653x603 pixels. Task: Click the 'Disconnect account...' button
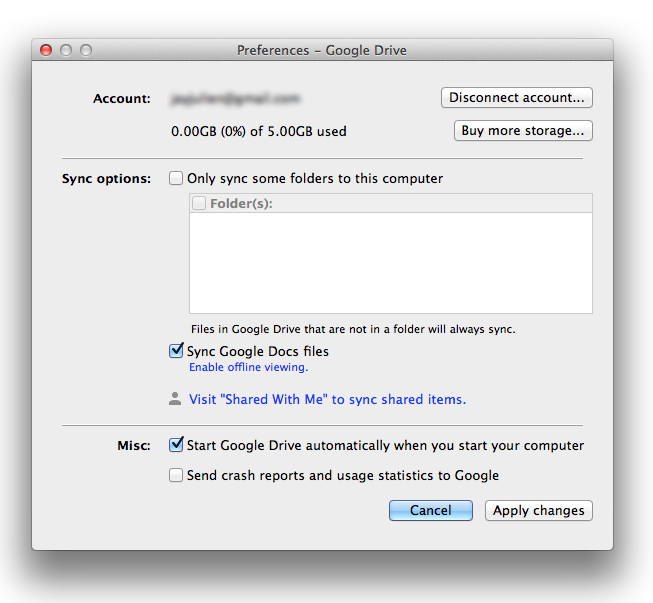coord(517,98)
